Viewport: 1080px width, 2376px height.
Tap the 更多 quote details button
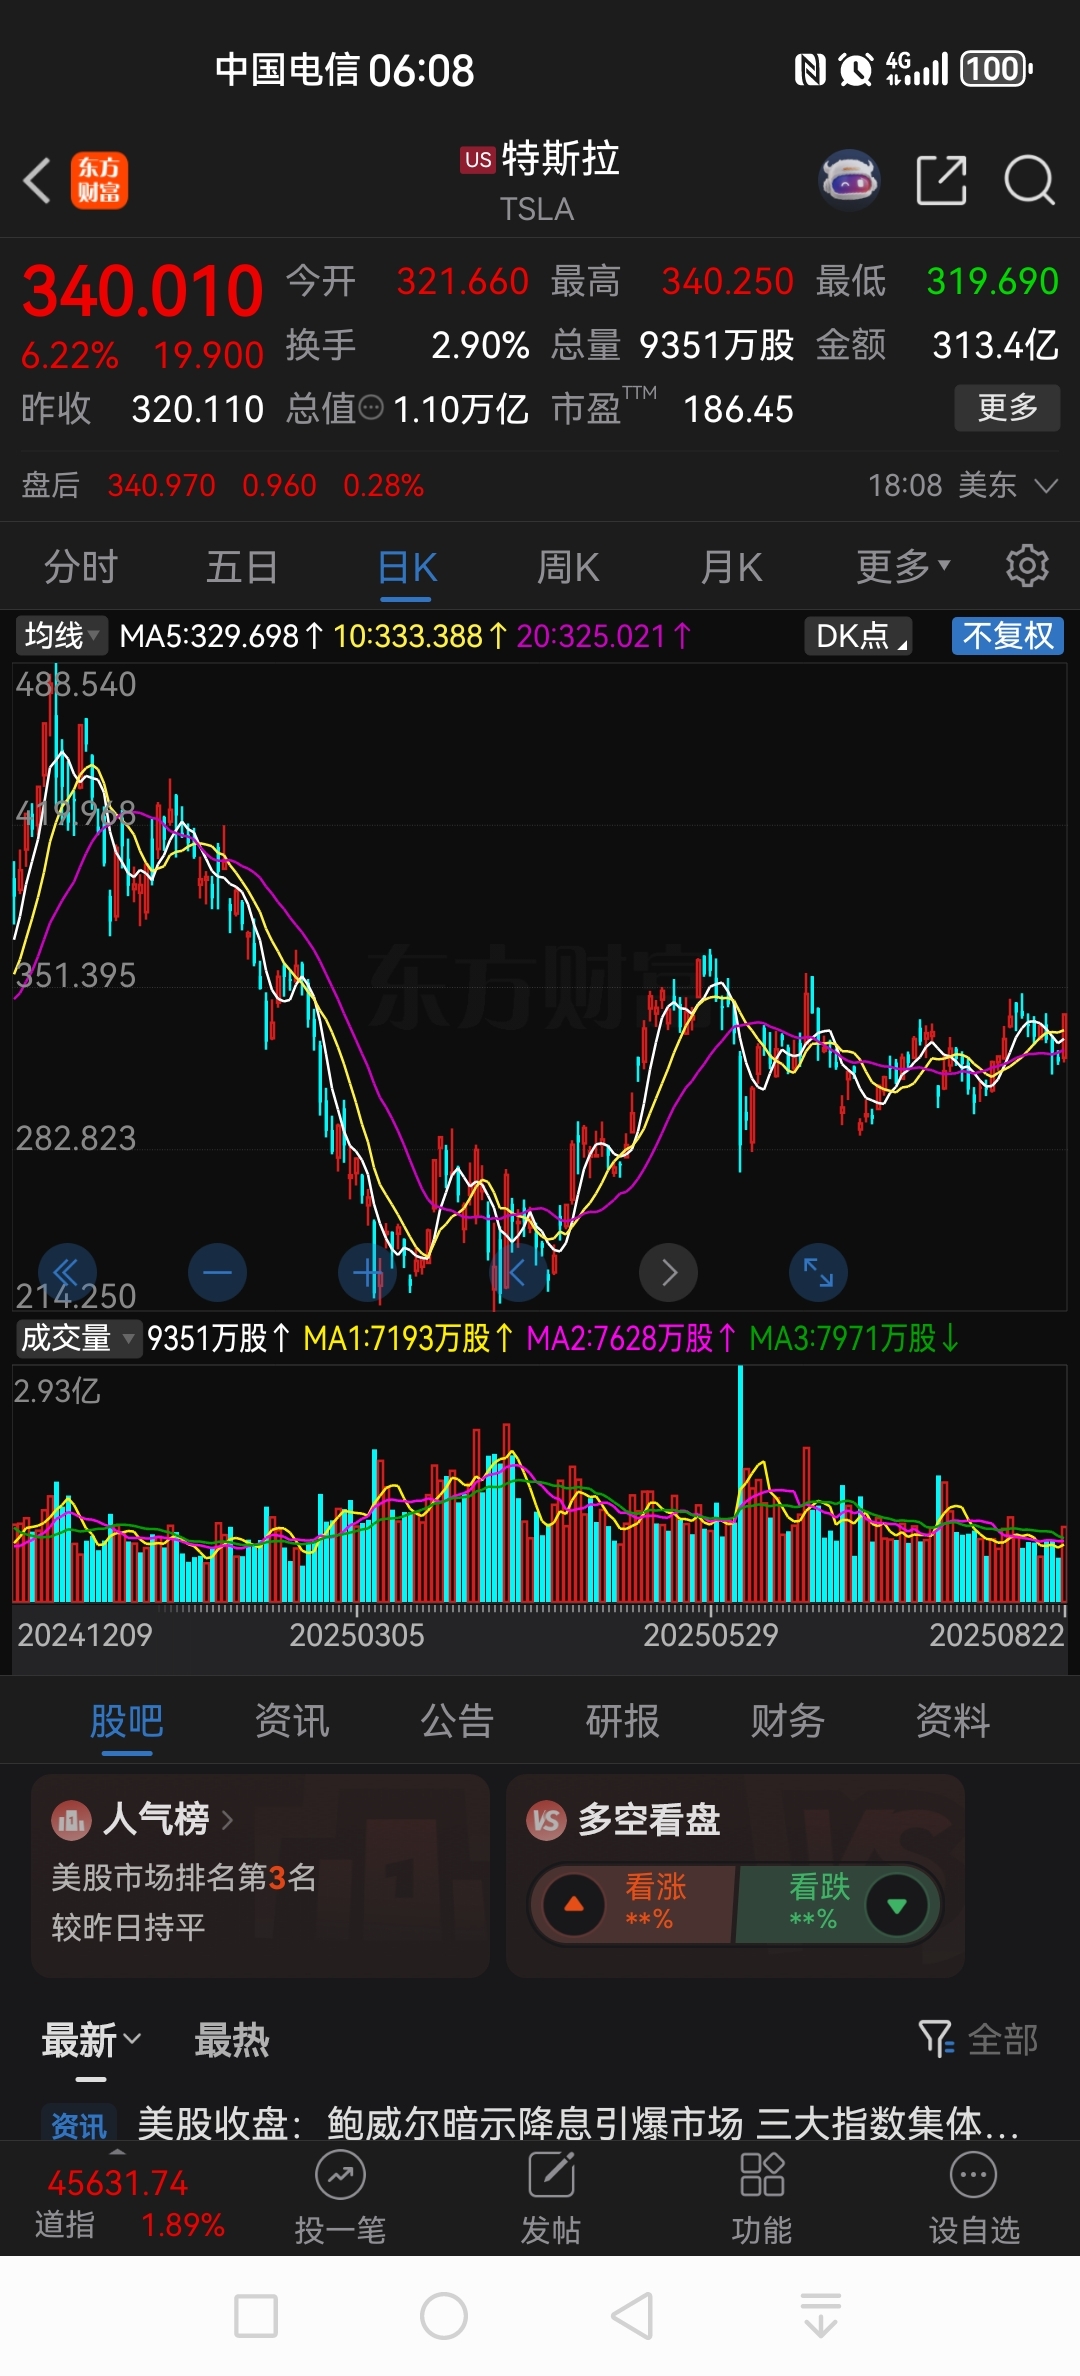pyautogui.click(x=1007, y=408)
